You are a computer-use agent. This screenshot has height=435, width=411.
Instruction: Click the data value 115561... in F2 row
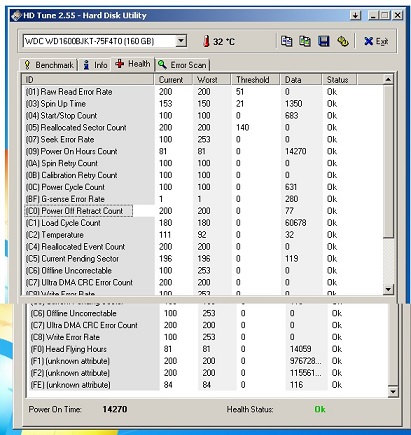click(x=305, y=373)
